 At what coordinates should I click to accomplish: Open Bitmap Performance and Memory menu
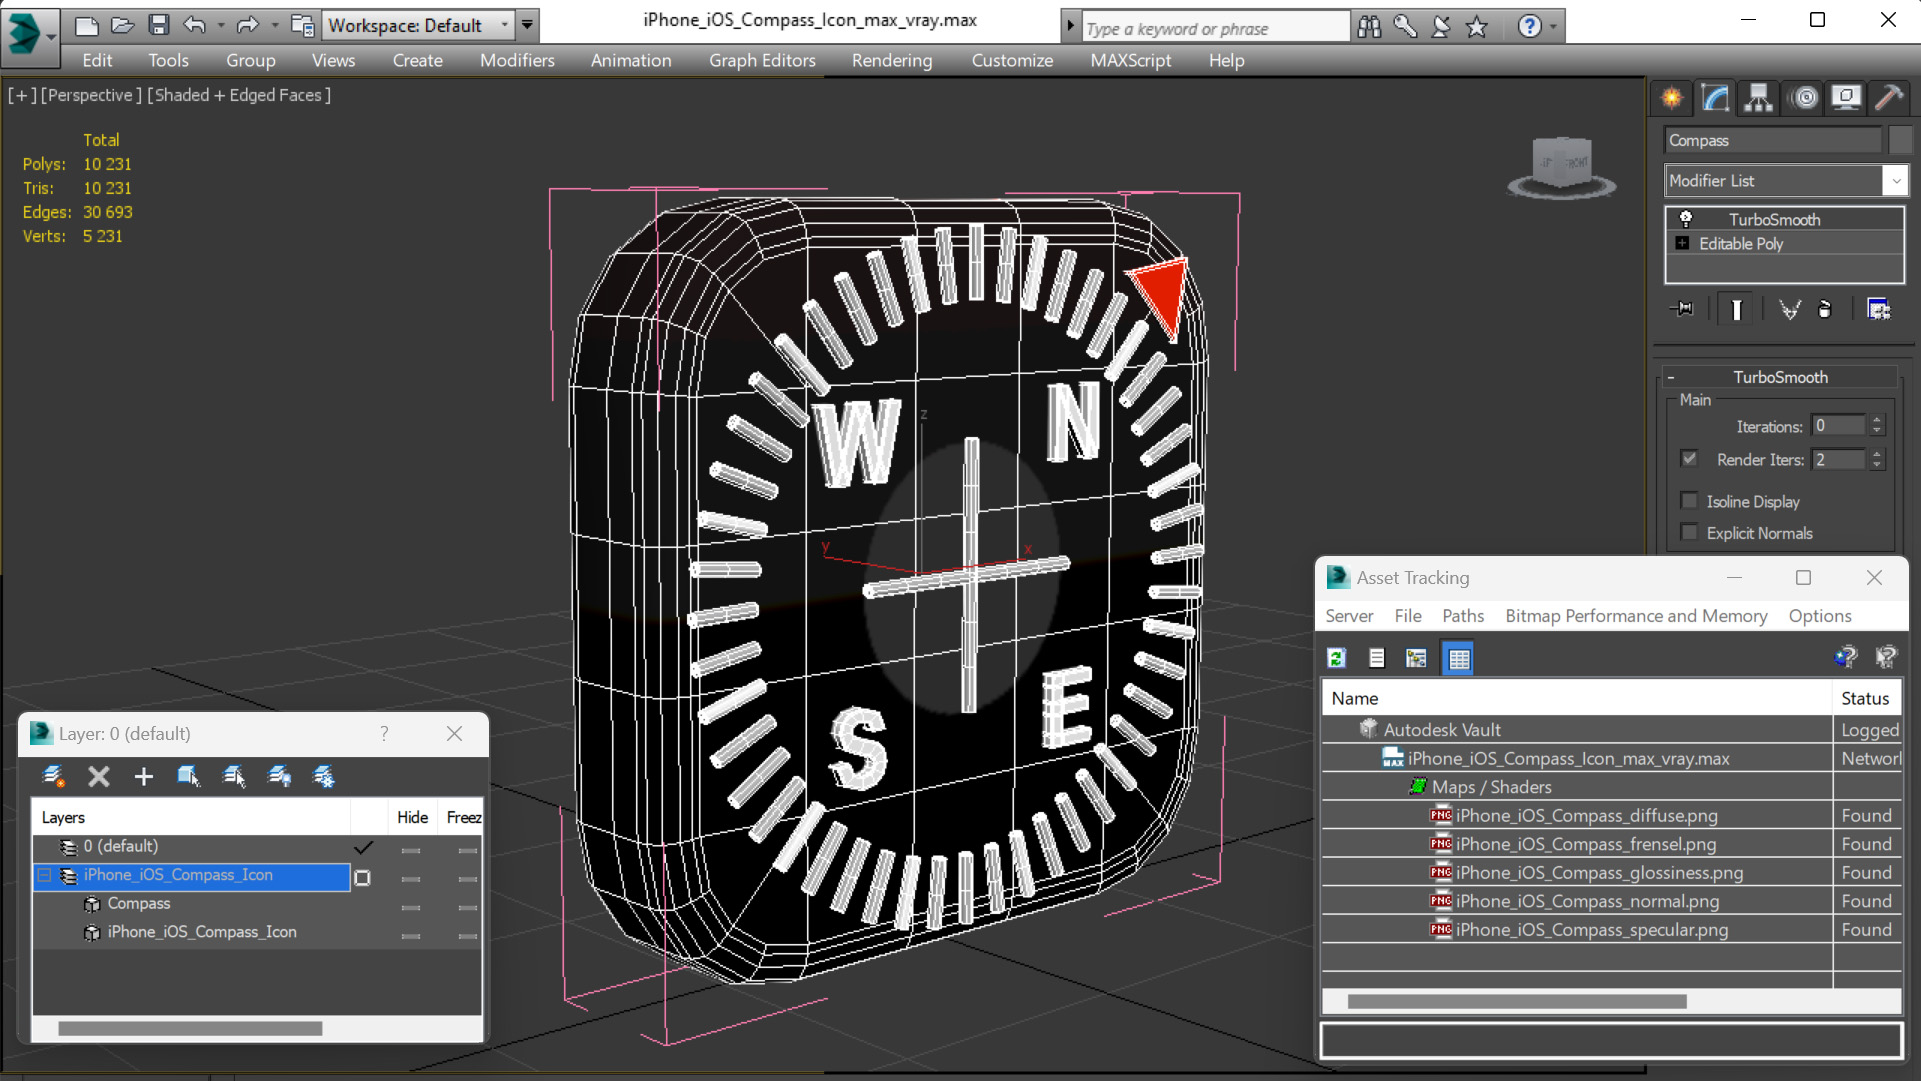click(x=1636, y=616)
